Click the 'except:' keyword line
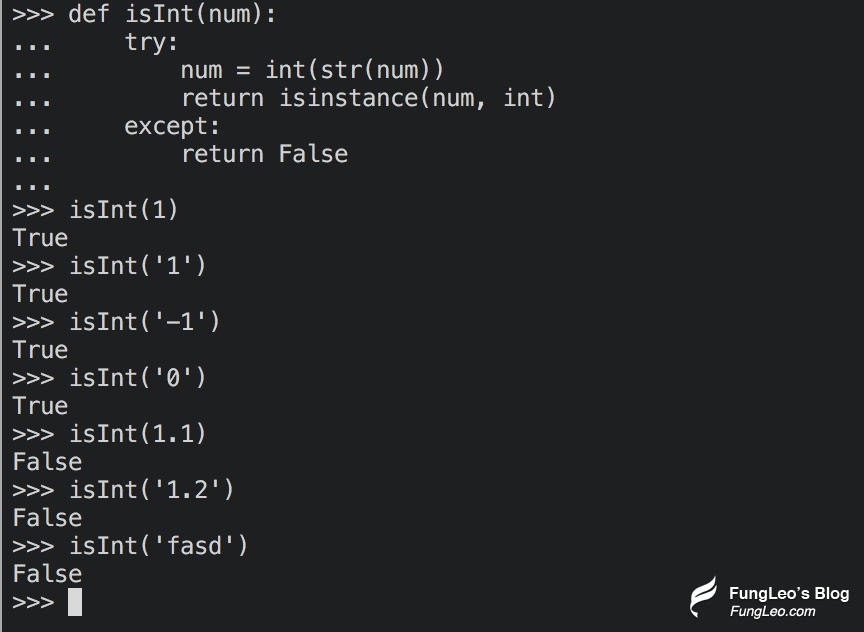 pyautogui.click(x=172, y=126)
